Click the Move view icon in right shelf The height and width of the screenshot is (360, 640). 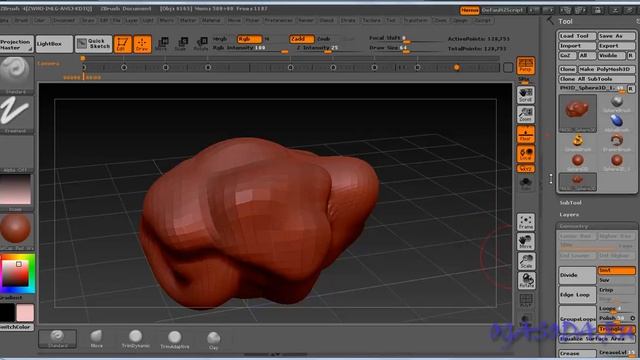click(x=526, y=242)
